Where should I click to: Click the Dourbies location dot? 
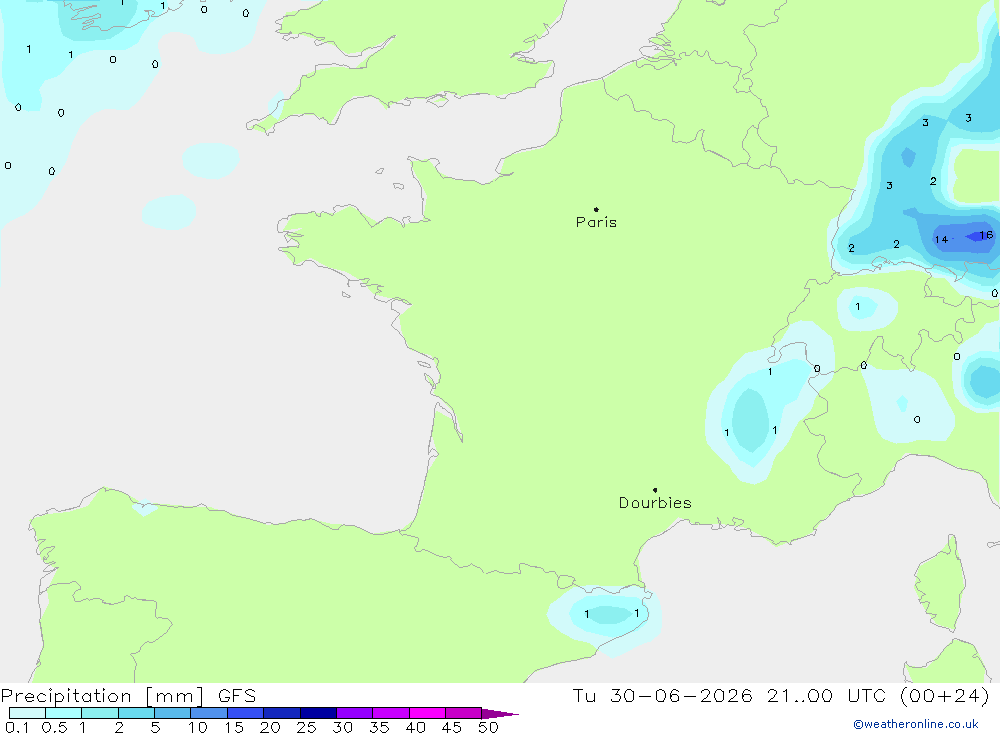click(x=655, y=490)
